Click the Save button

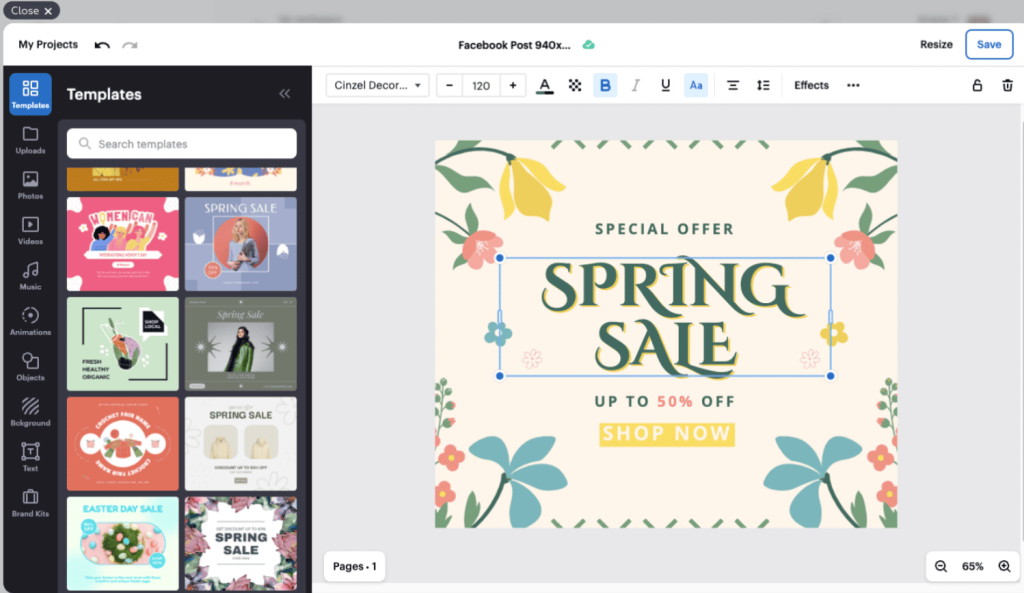988,45
